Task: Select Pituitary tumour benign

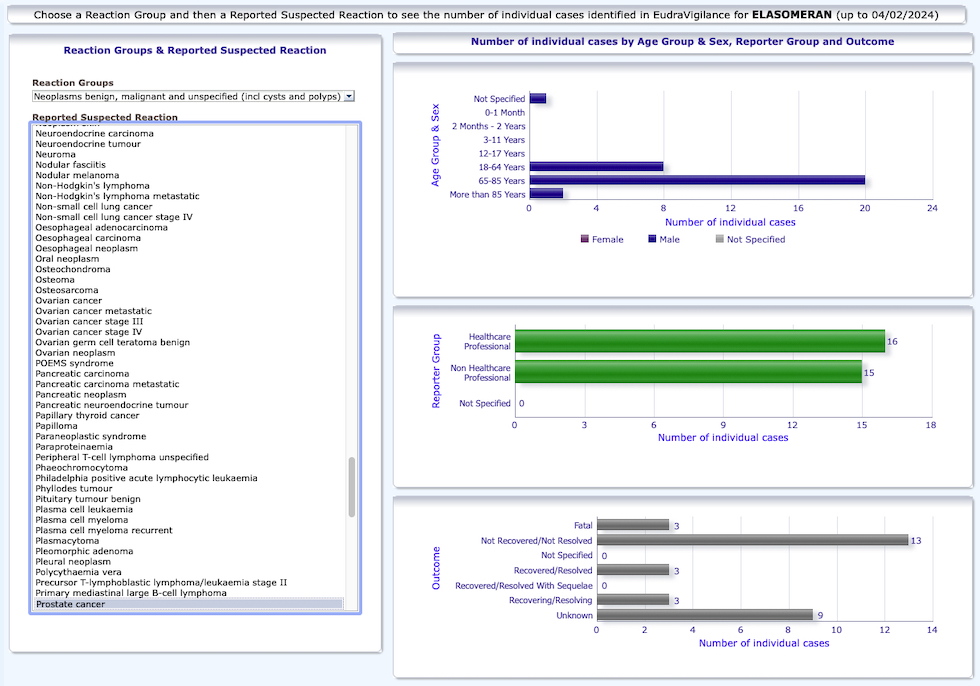Action: tap(88, 499)
